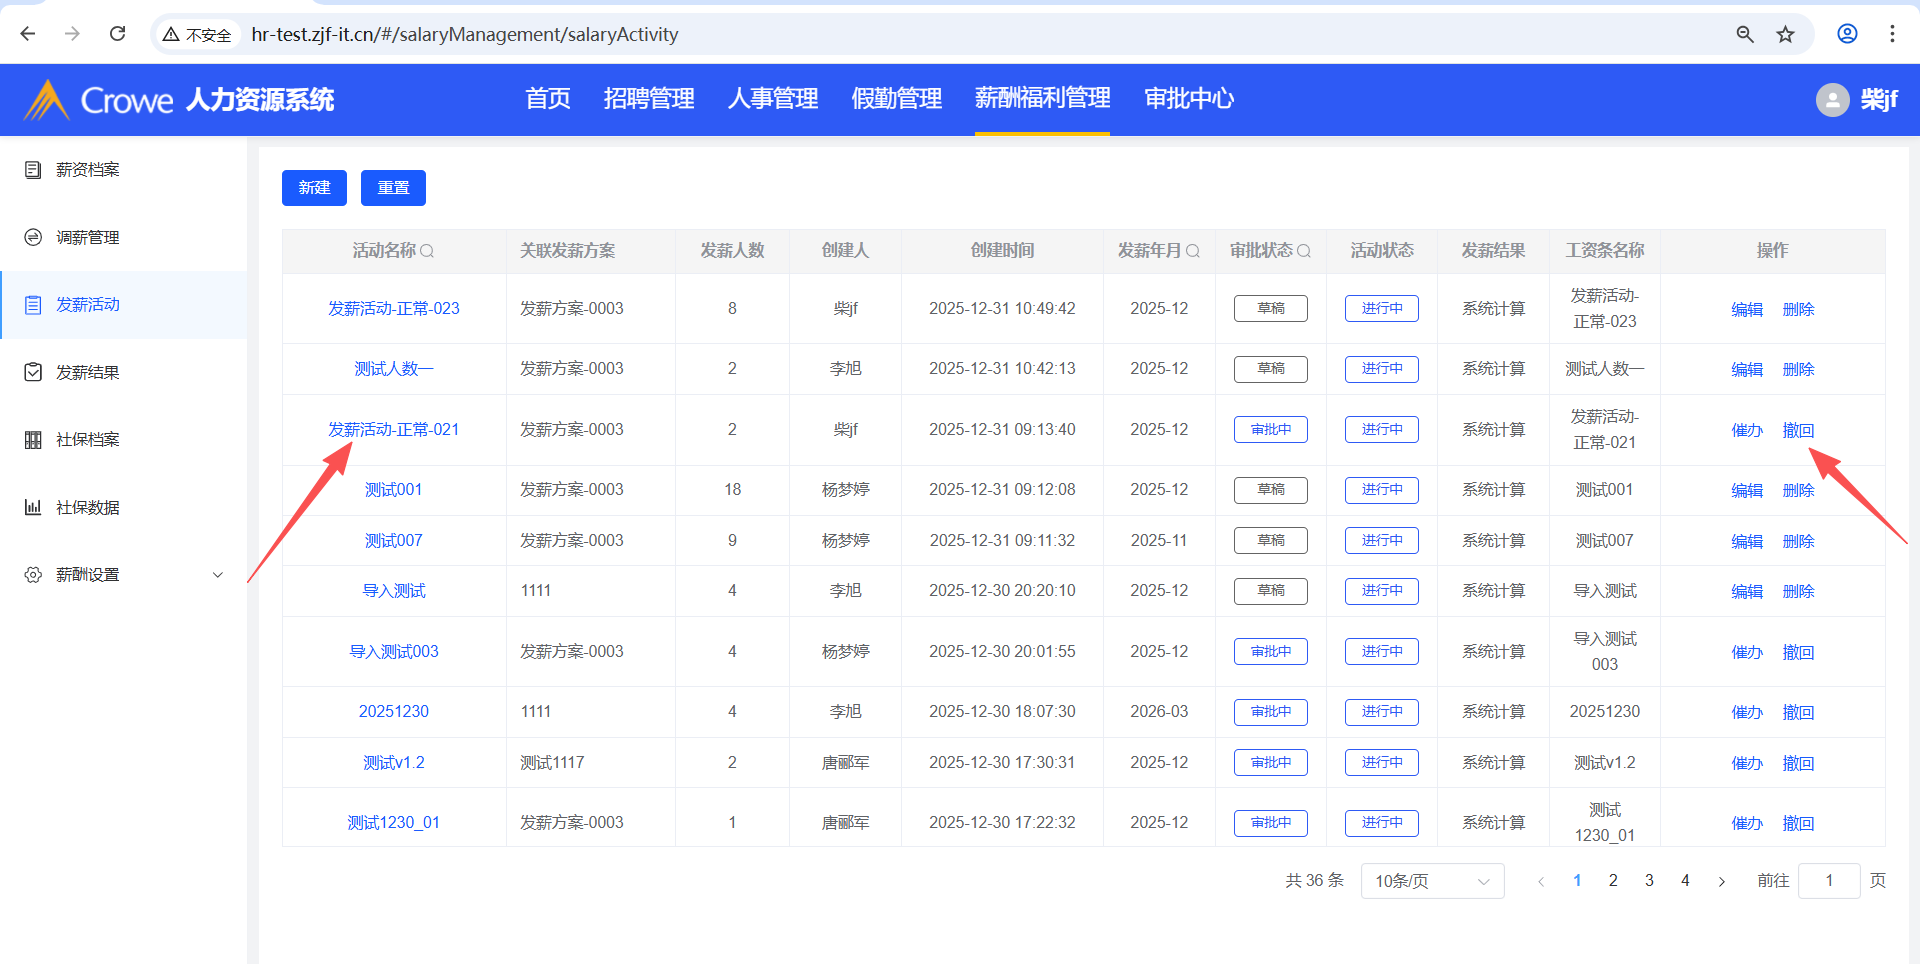1920x964 pixels.
Task: Open the 10条/页 page size dropdown
Action: (1431, 881)
